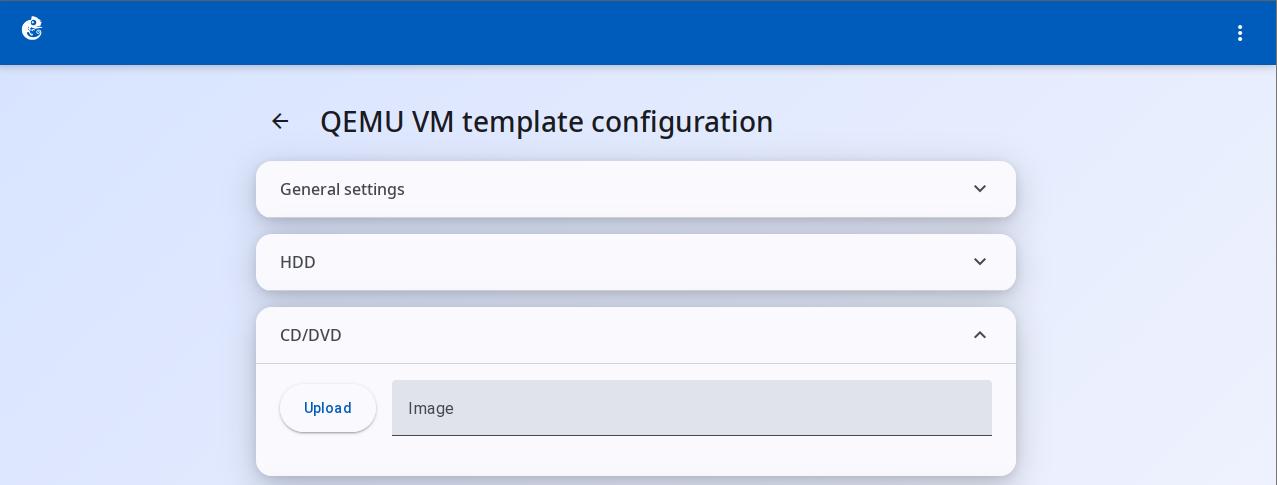Screen dimensions: 1277x485
Task: Expand the HDD section chevron
Action: tap(980, 262)
